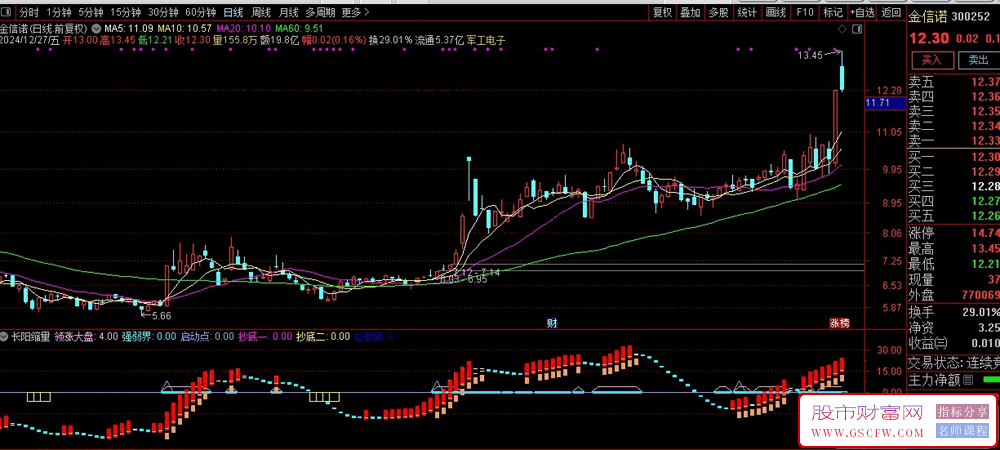Click the MA20: 10.10 indicator label
Screen dimensions: 1000x450
244,28
